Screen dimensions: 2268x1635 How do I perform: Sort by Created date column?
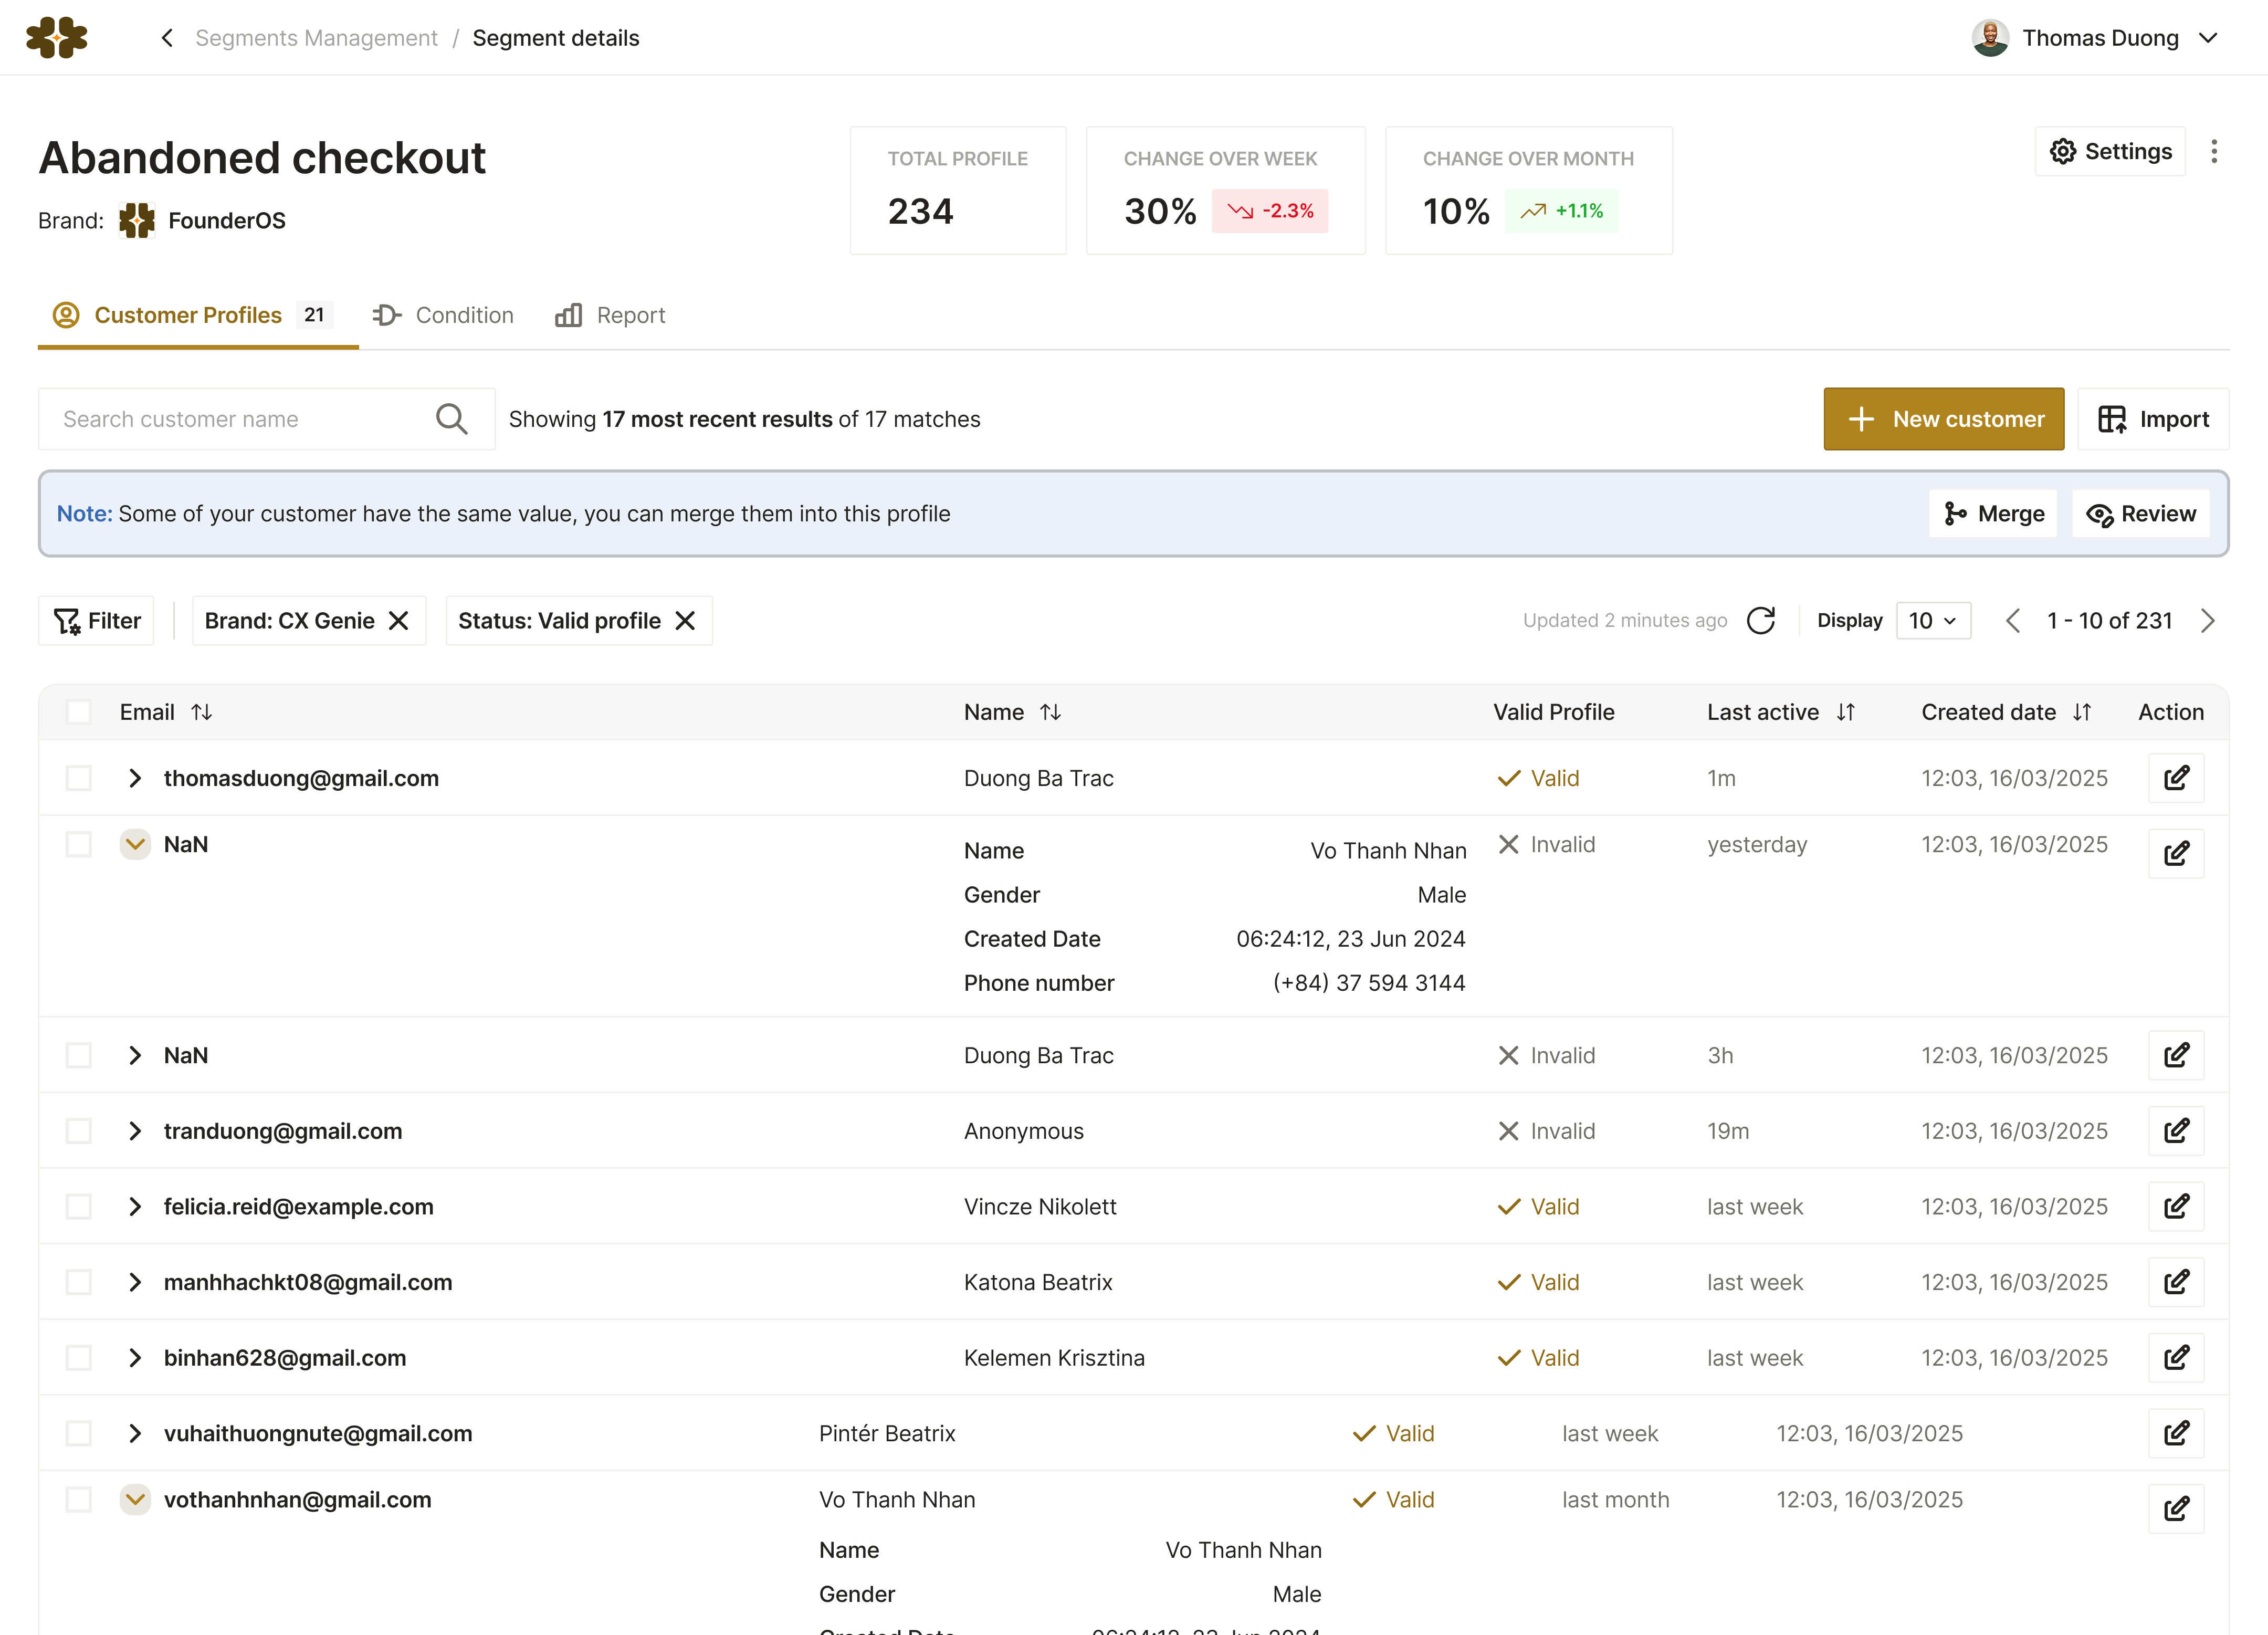pos(2082,712)
